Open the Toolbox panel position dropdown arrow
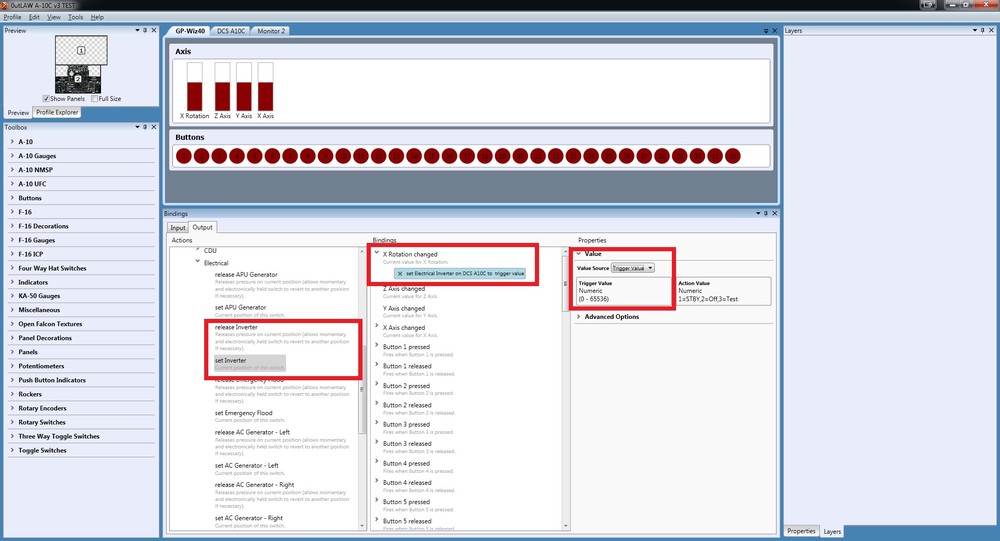1000x541 pixels. point(137,127)
